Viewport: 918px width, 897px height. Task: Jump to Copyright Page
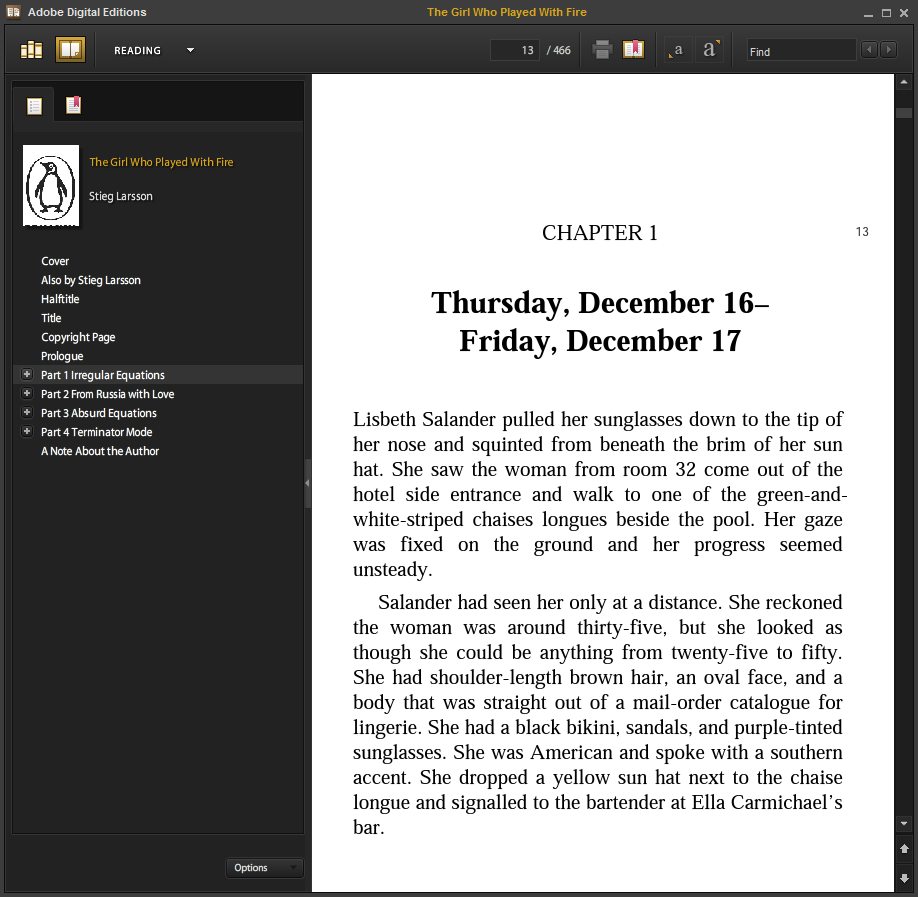(78, 337)
